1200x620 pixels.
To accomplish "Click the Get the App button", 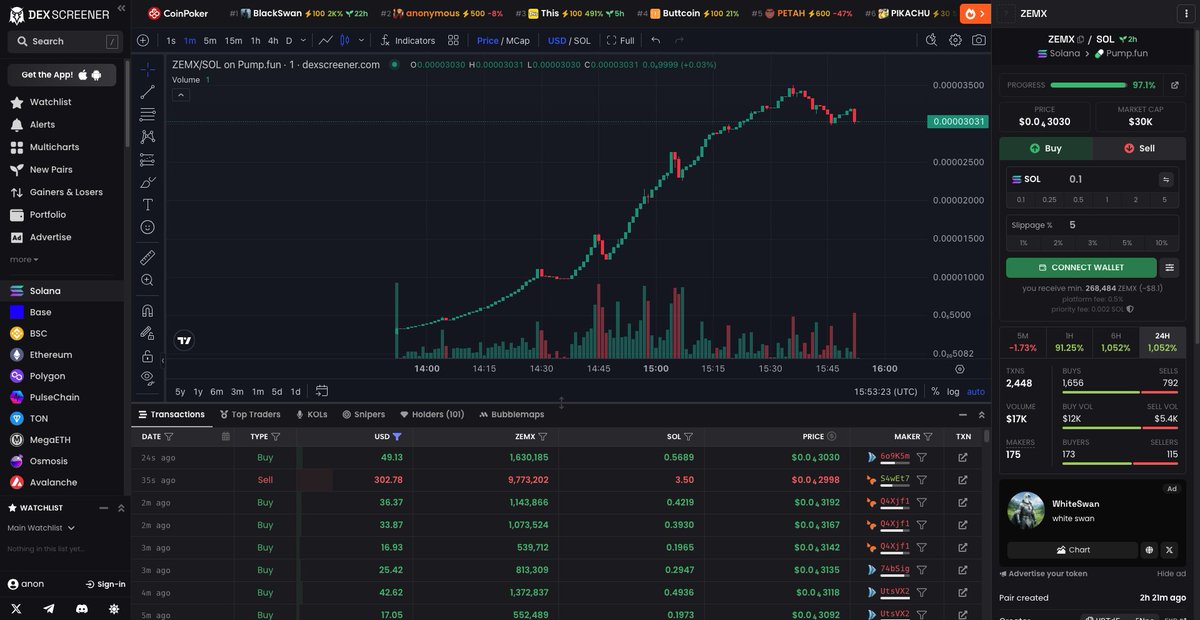I will pos(61,75).
